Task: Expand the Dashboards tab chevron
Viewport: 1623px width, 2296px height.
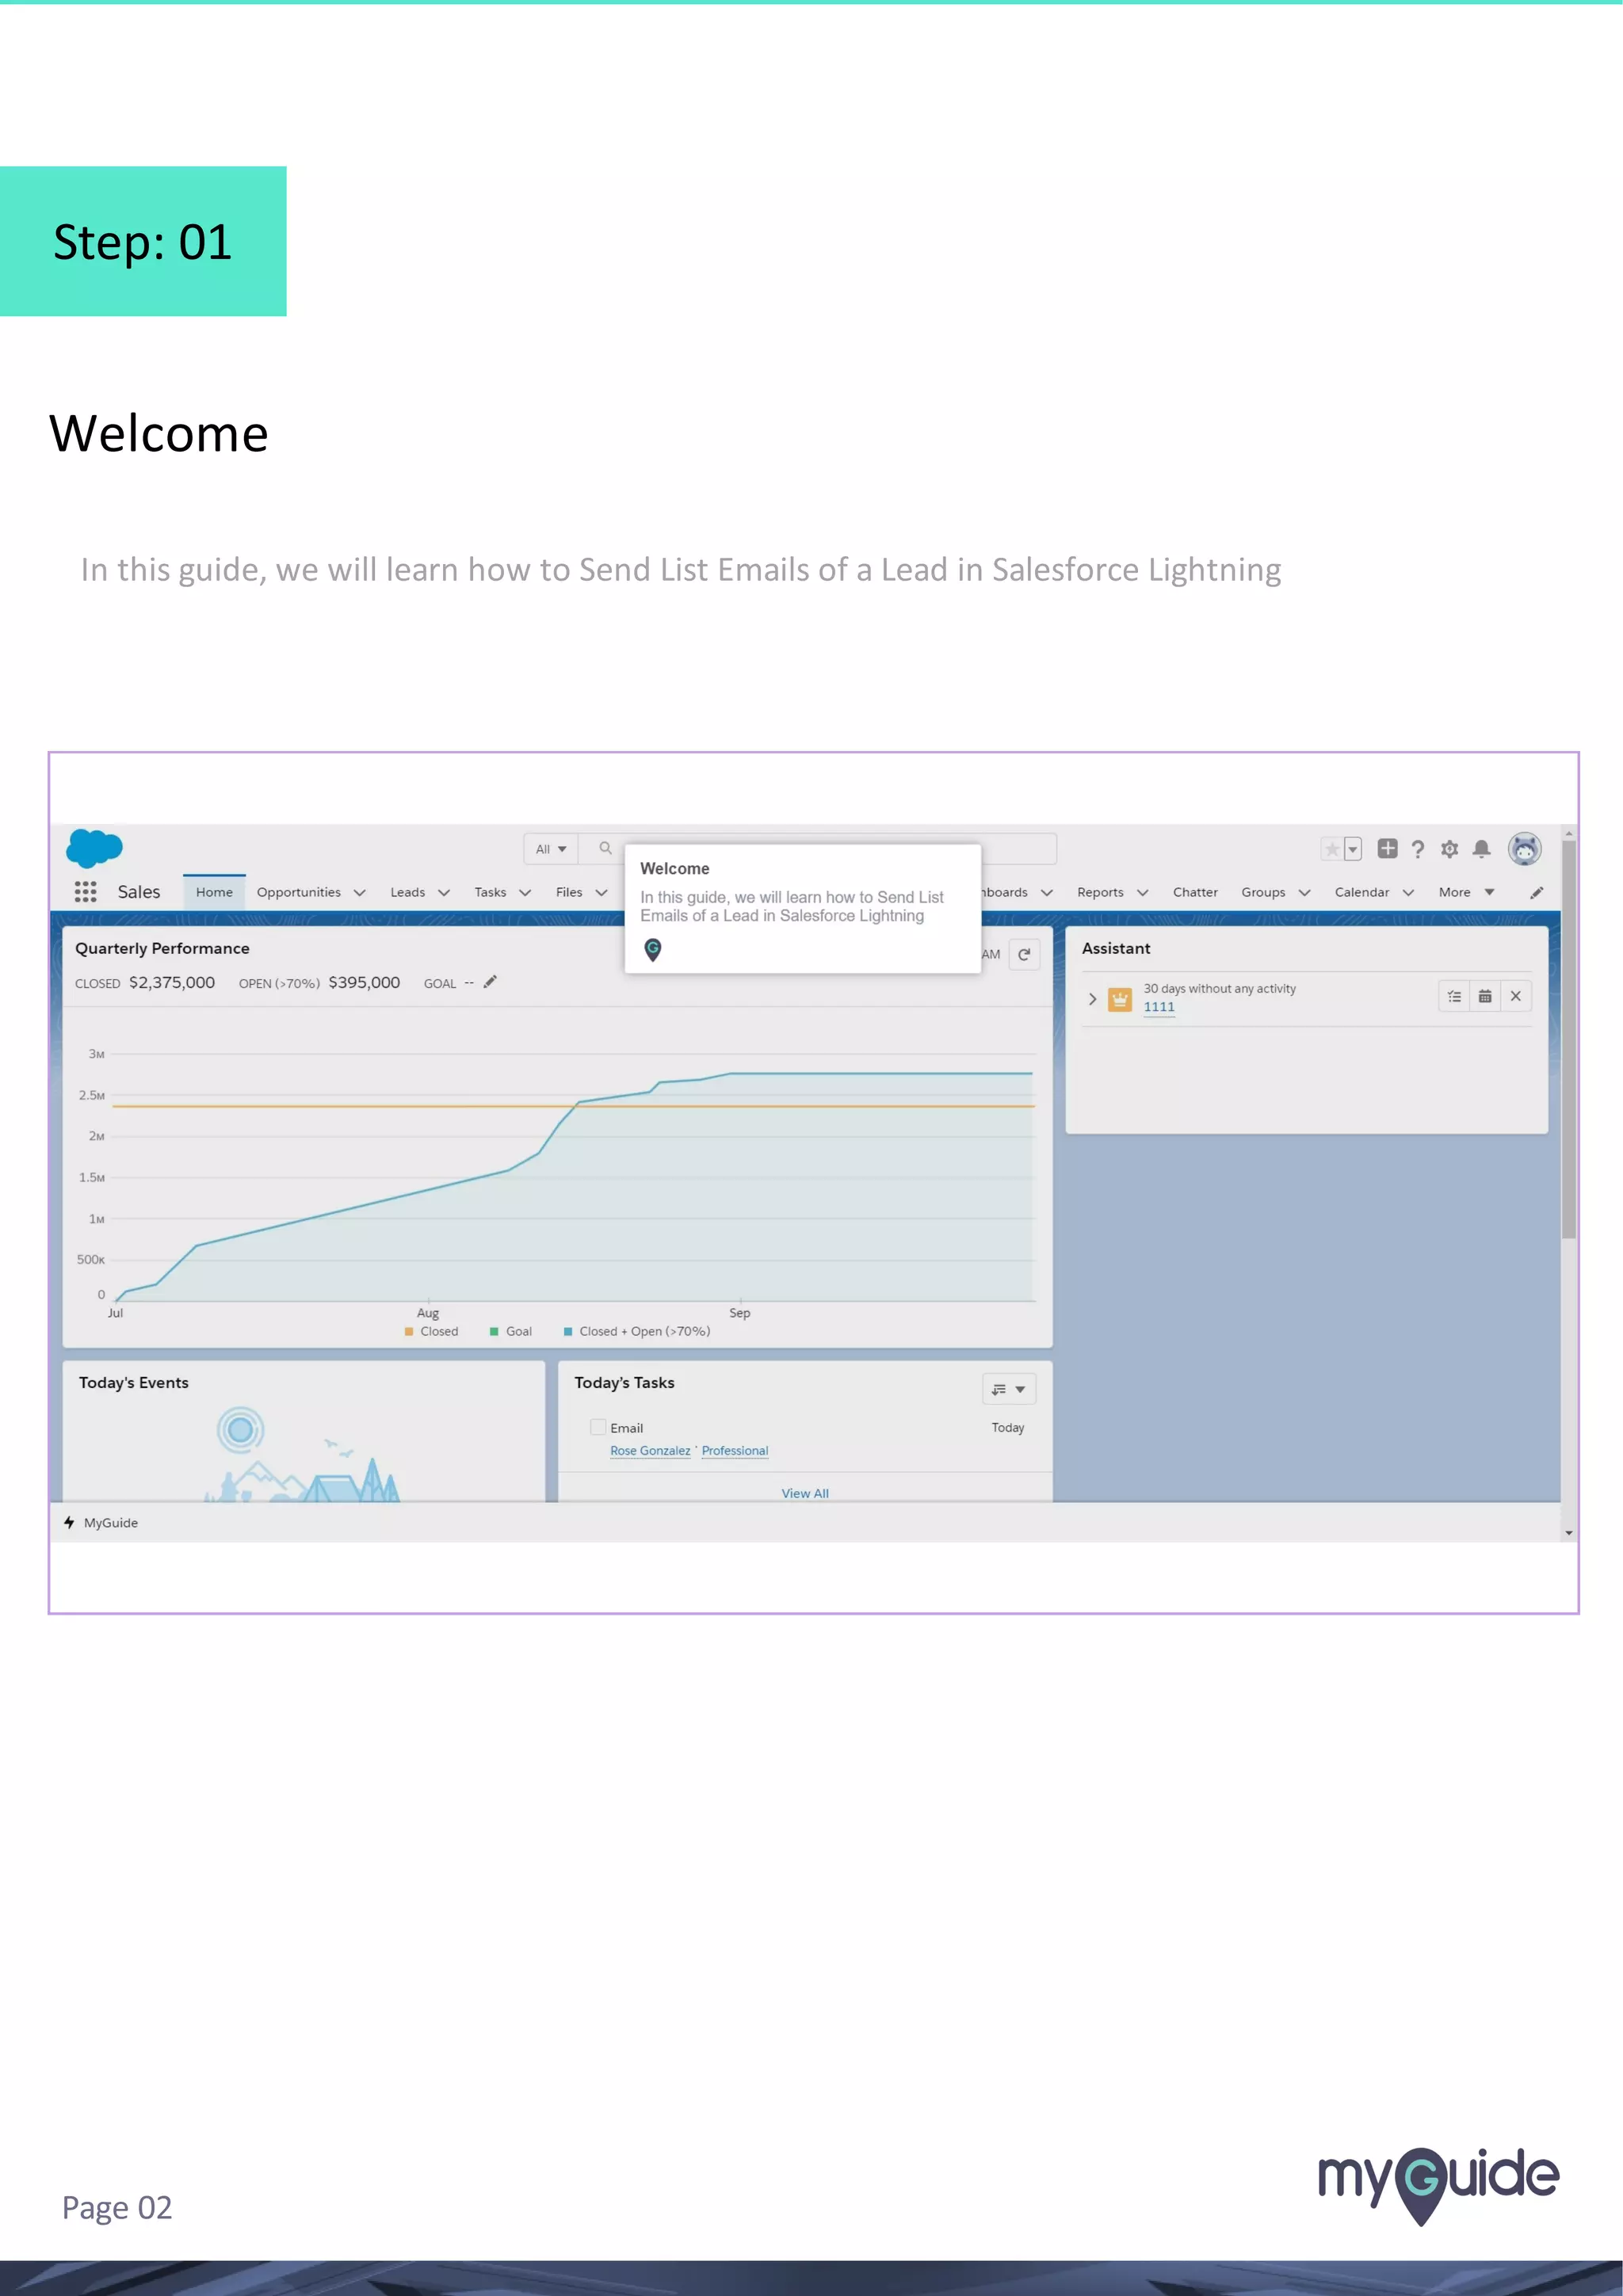Action: pyautogui.click(x=1047, y=893)
